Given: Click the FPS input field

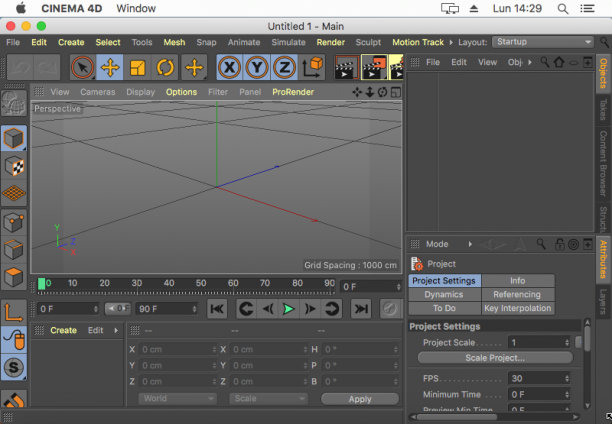Looking at the screenshot, I should (x=539, y=378).
